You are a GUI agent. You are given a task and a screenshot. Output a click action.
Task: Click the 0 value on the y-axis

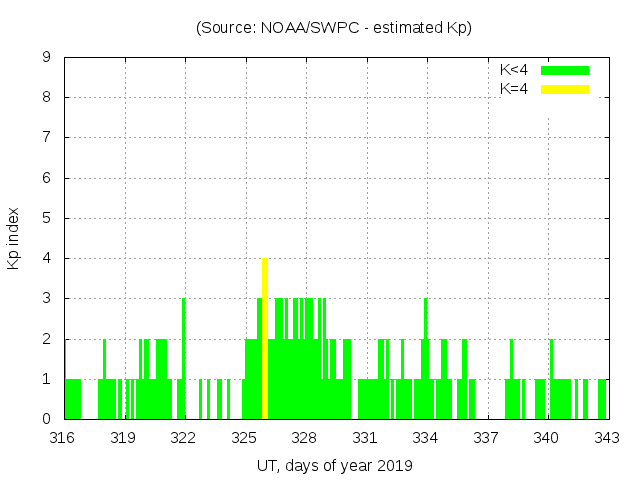coord(46,419)
